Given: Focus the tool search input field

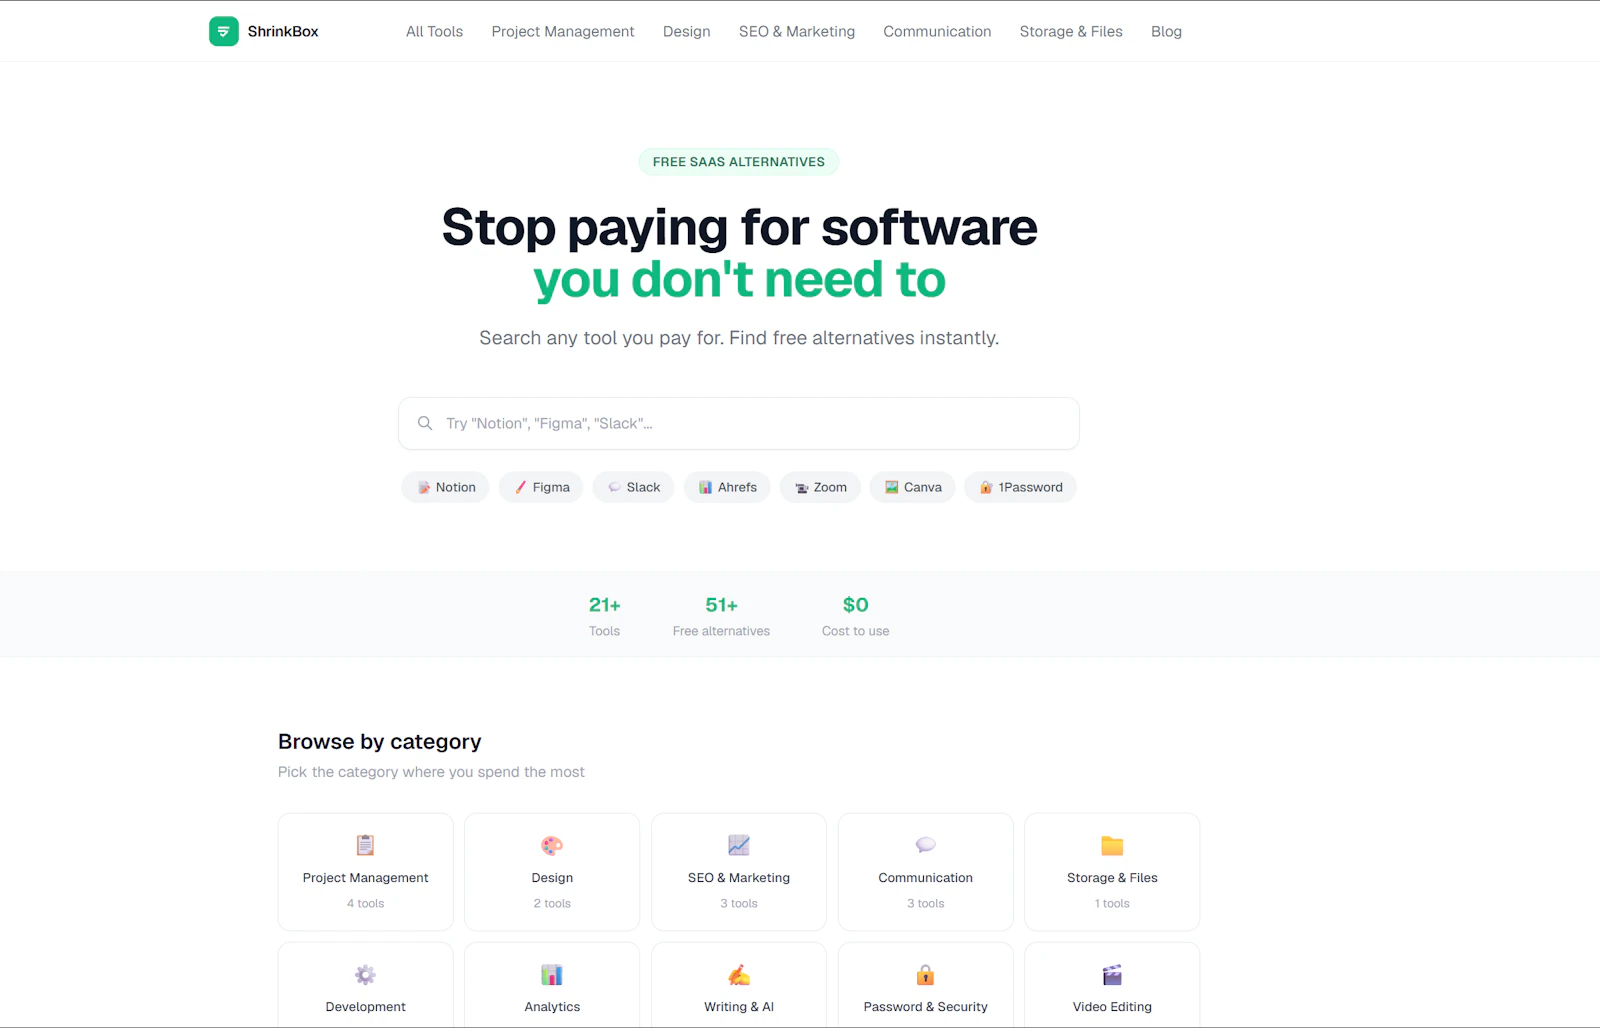Looking at the screenshot, I should 739,423.
